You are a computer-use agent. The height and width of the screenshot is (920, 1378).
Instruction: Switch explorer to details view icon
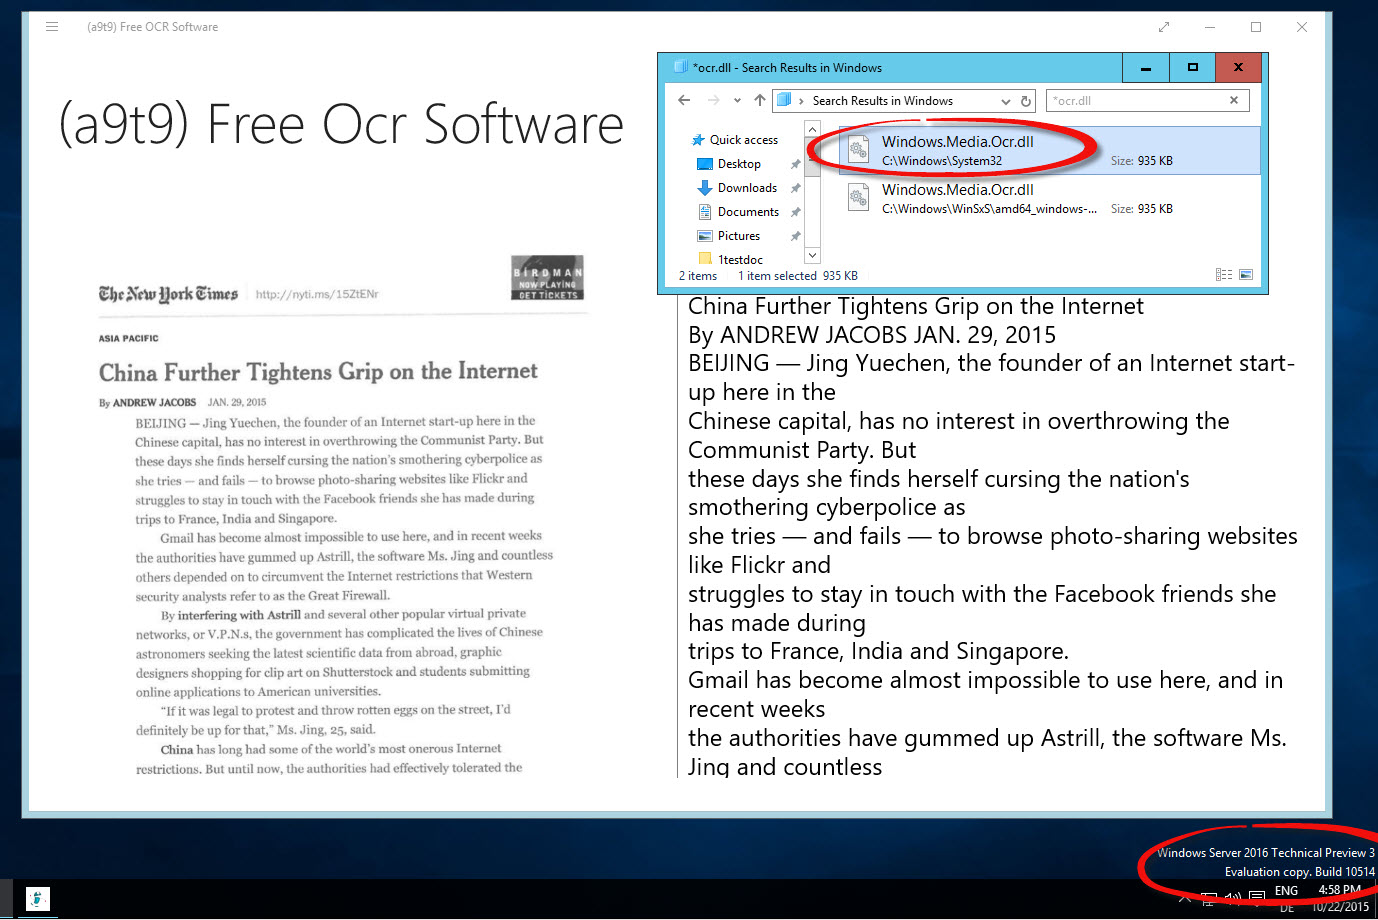pyautogui.click(x=1224, y=275)
